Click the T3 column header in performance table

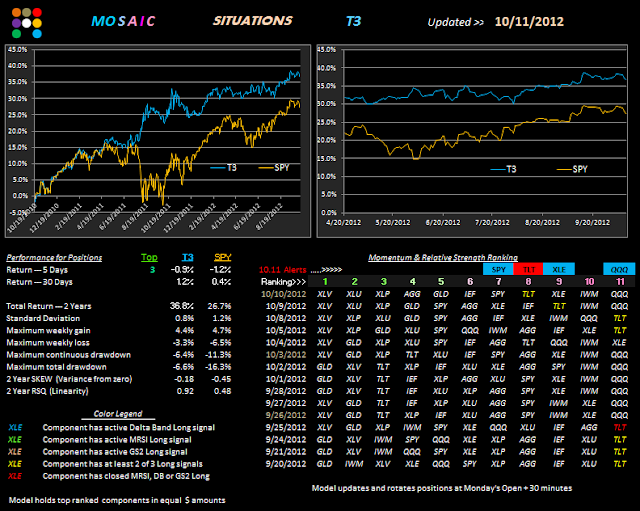click(187, 257)
